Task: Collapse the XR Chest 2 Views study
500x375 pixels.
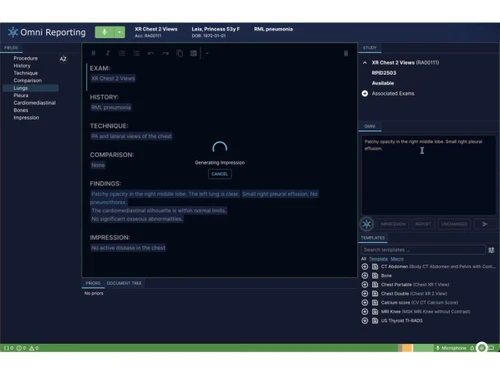Action: [365, 63]
